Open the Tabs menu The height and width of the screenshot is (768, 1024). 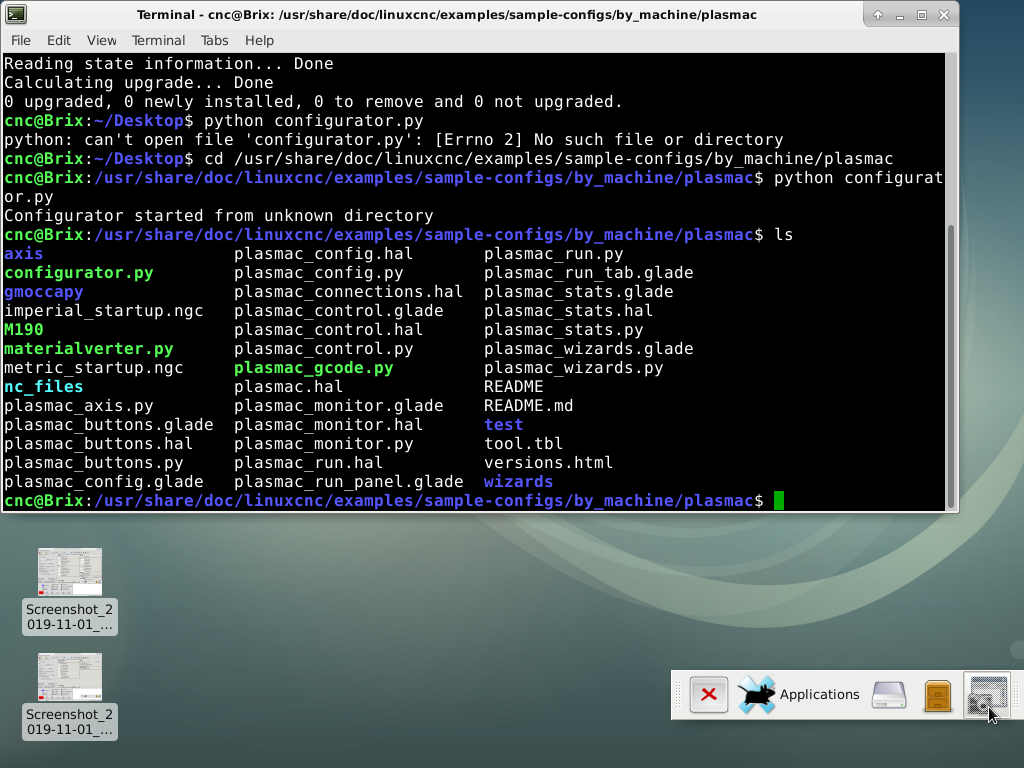click(214, 40)
